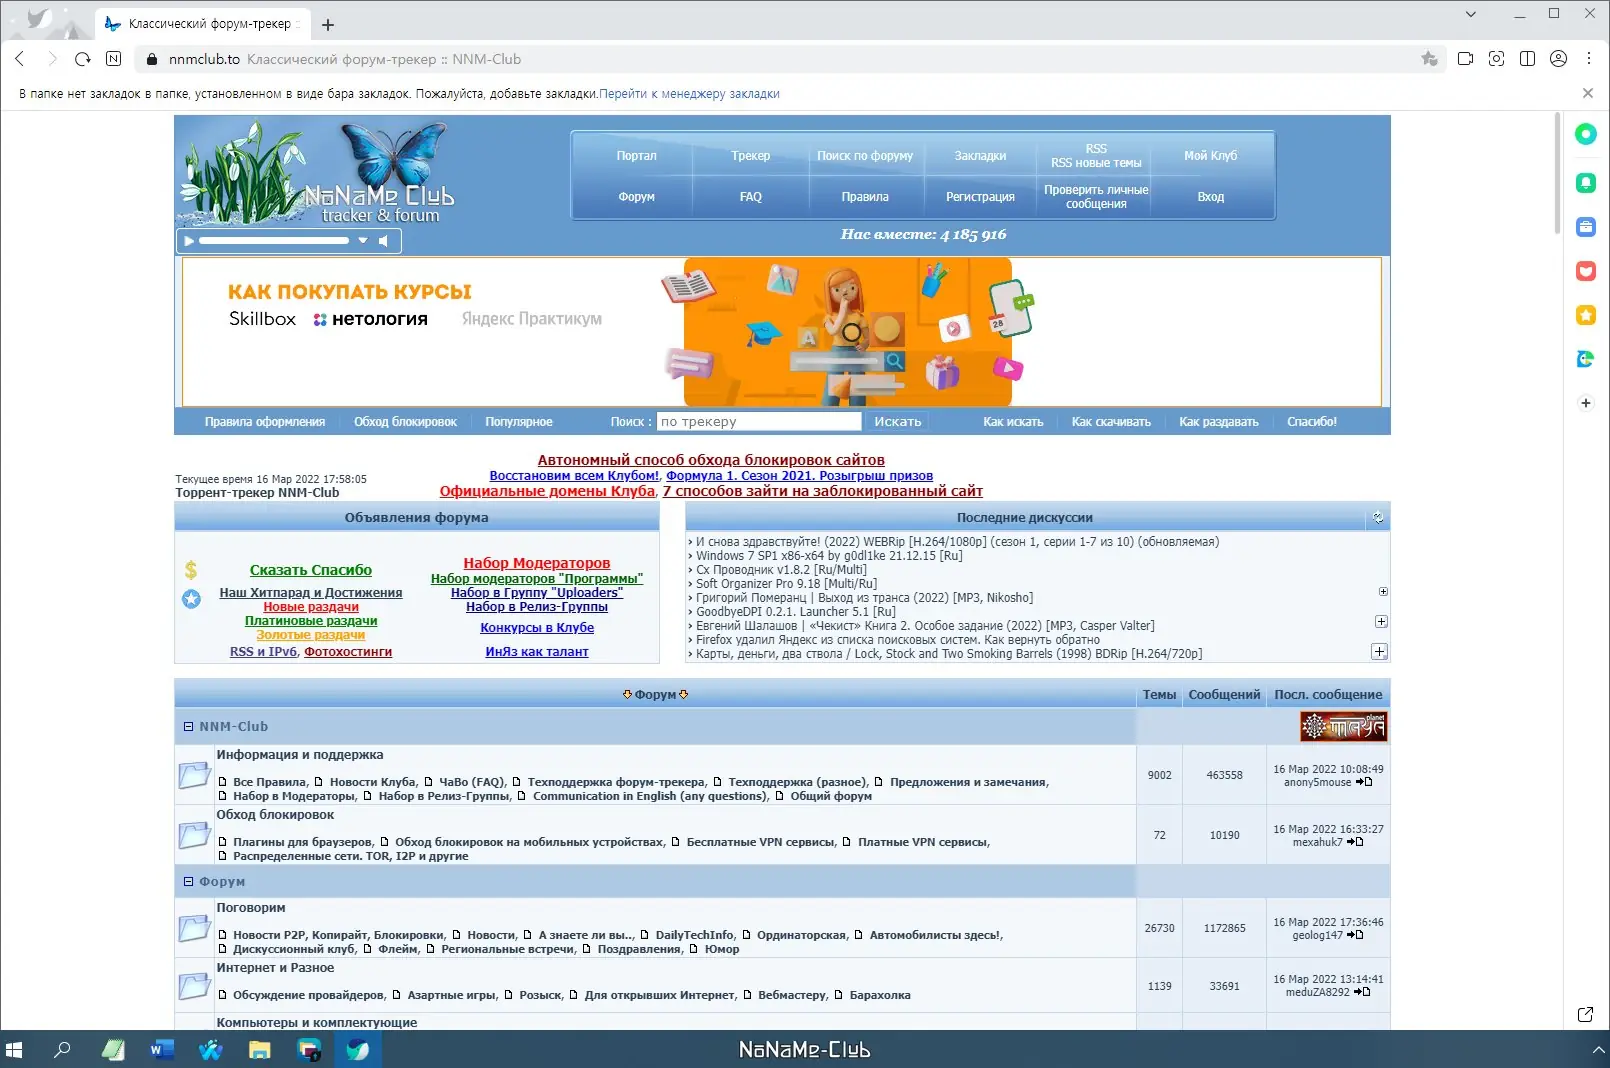
Task: Open a new browser tab with plus button
Action: pos(328,24)
